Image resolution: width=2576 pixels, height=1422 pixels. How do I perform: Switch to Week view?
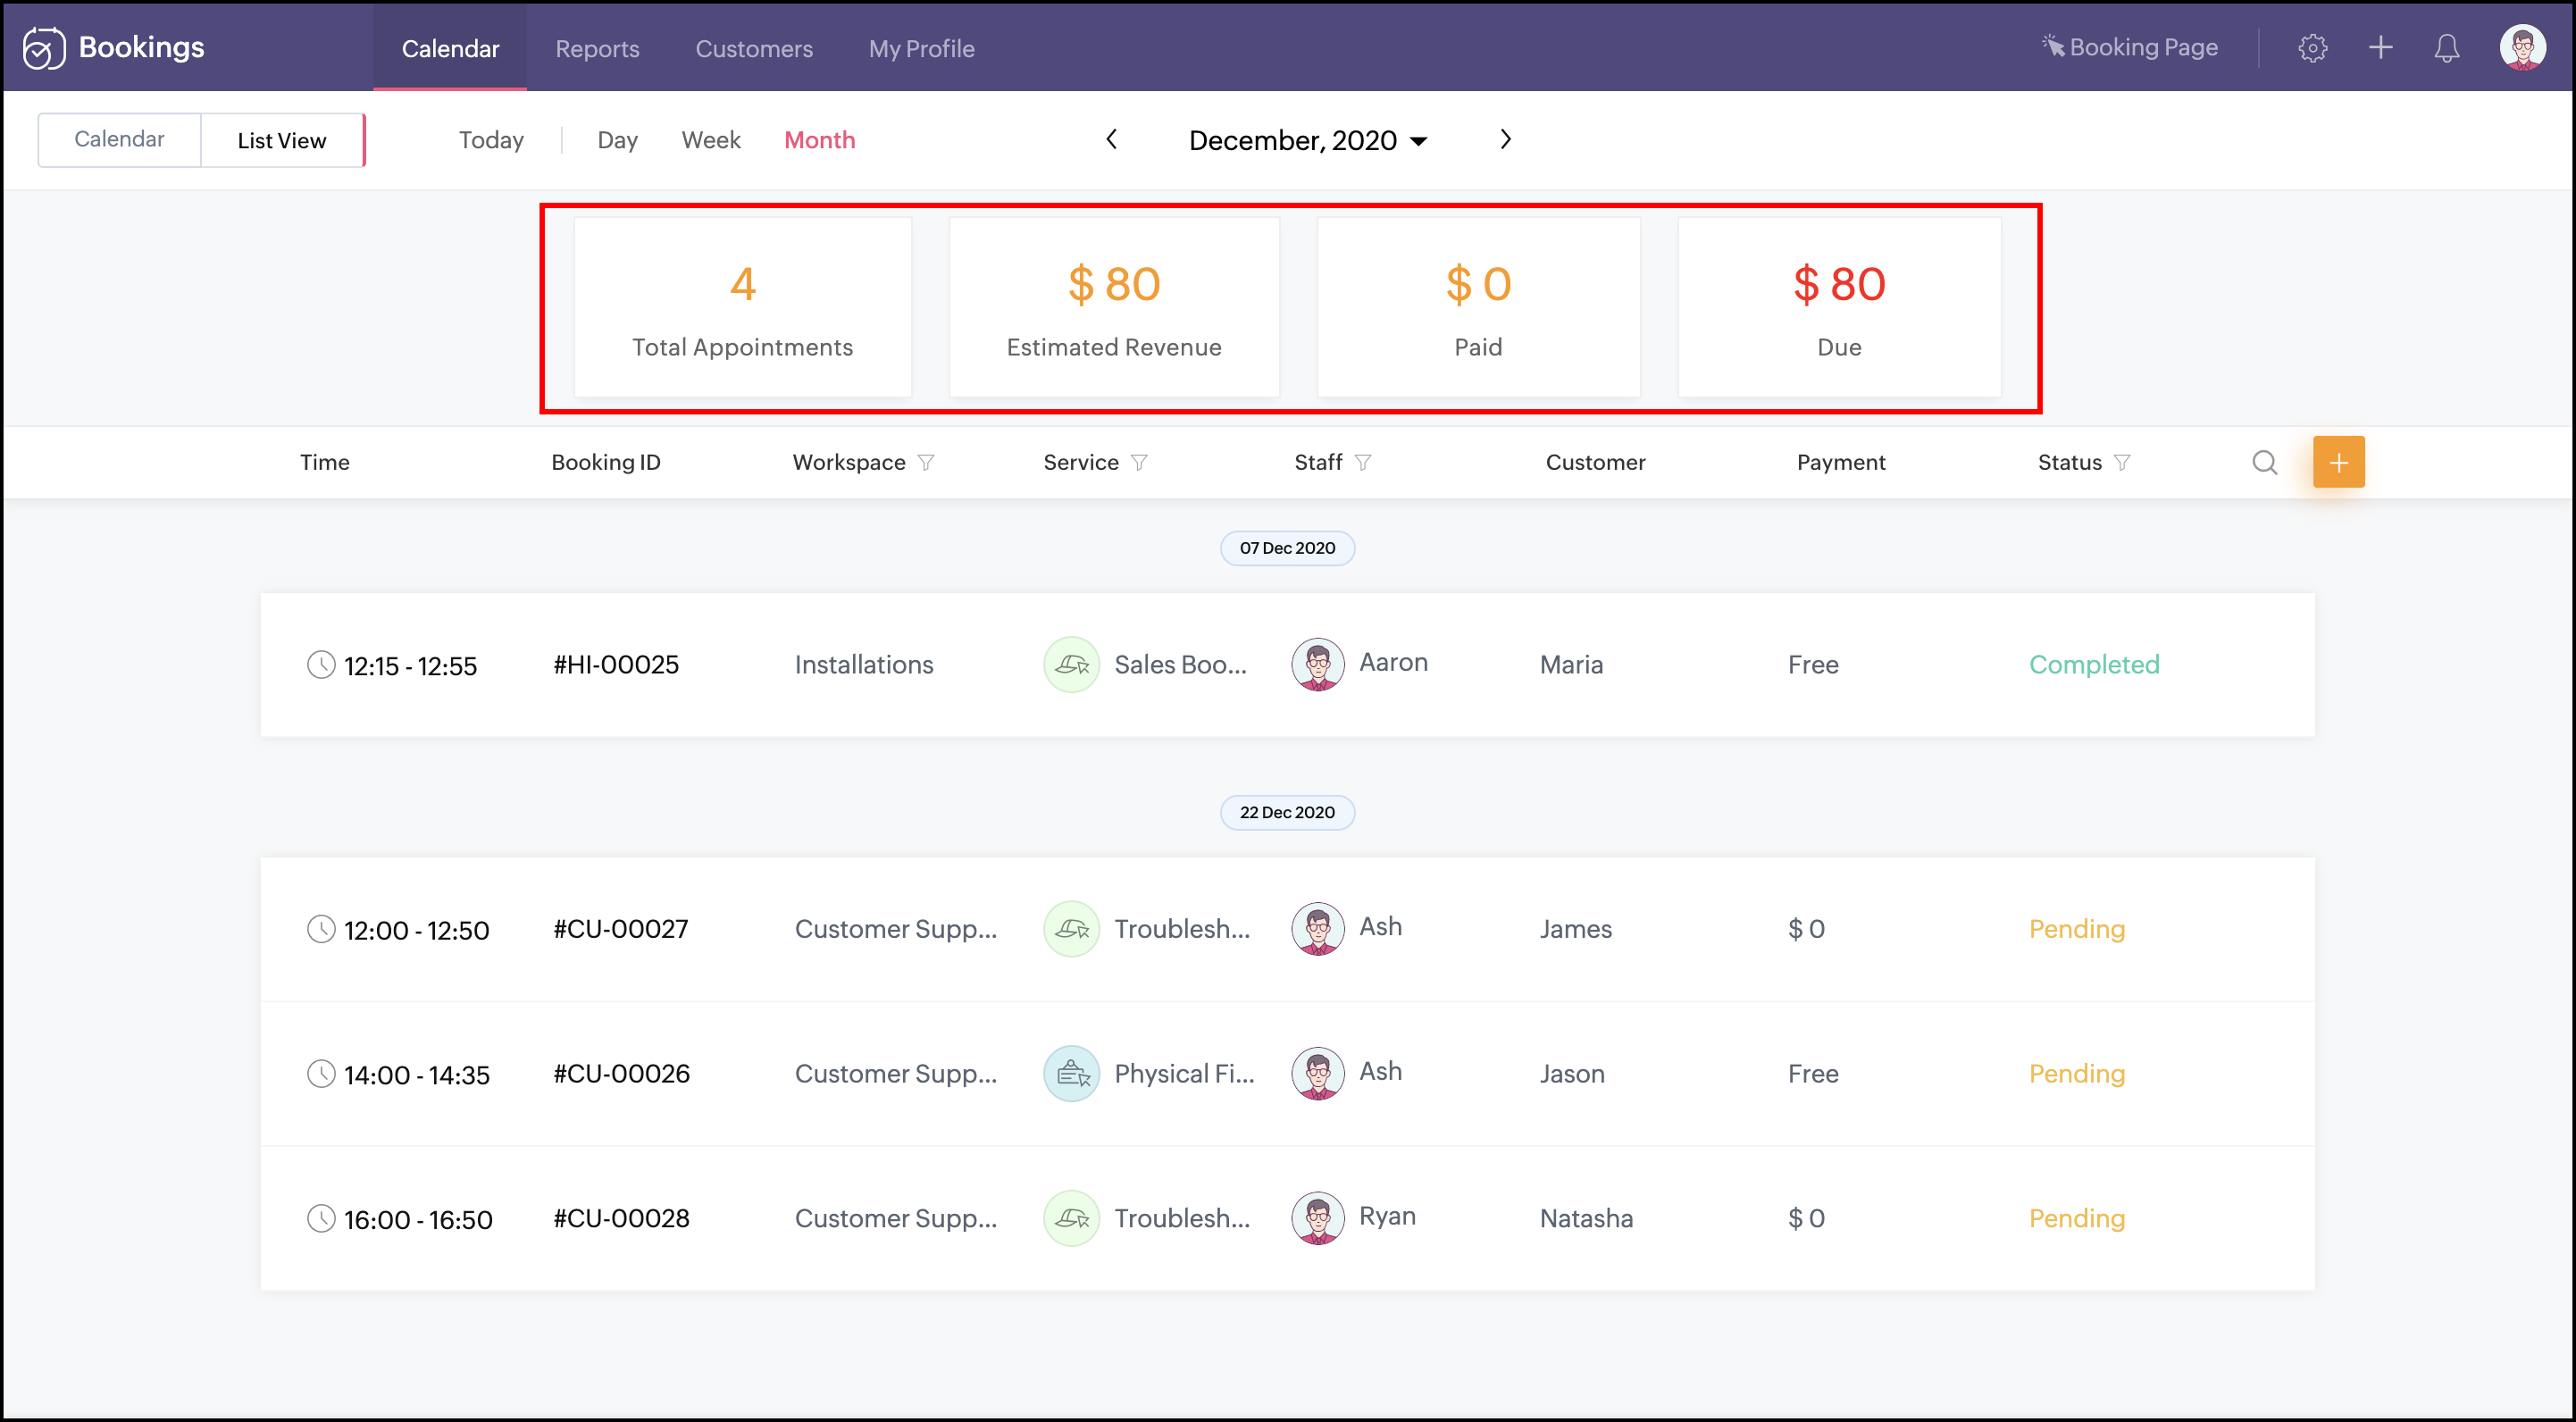click(710, 140)
